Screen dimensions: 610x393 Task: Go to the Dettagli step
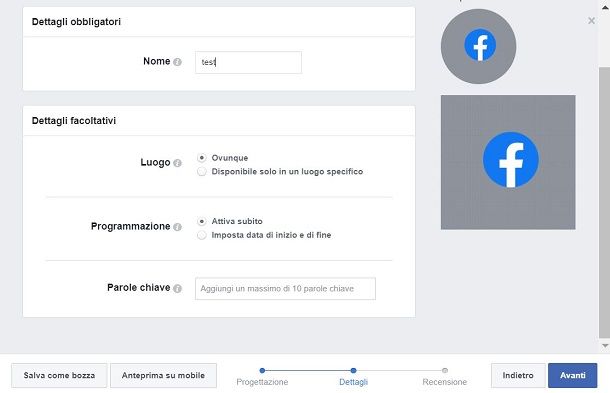[353, 382]
